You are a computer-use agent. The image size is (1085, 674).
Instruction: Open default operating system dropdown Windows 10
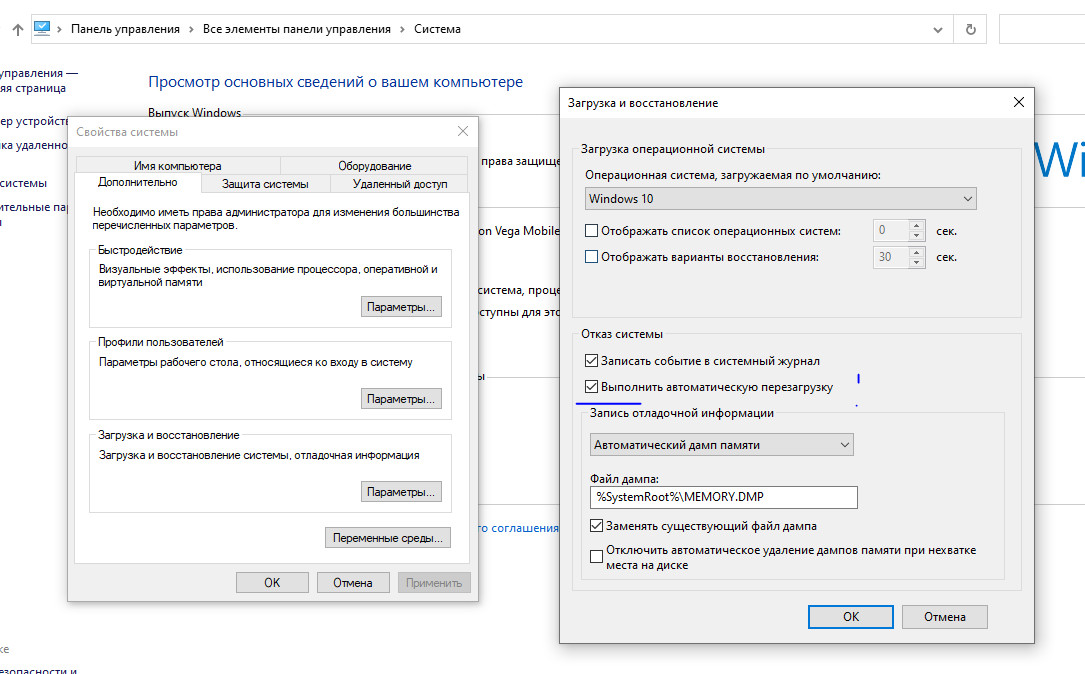[x=781, y=199]
